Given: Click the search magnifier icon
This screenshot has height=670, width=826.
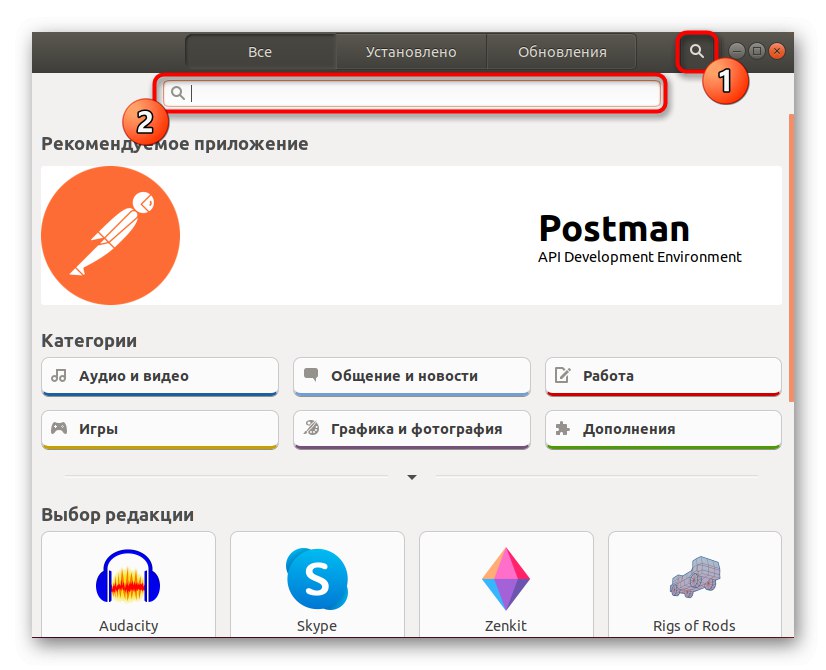Looking at the screenshot, I should pyautogui.click(x=697, y=48).
